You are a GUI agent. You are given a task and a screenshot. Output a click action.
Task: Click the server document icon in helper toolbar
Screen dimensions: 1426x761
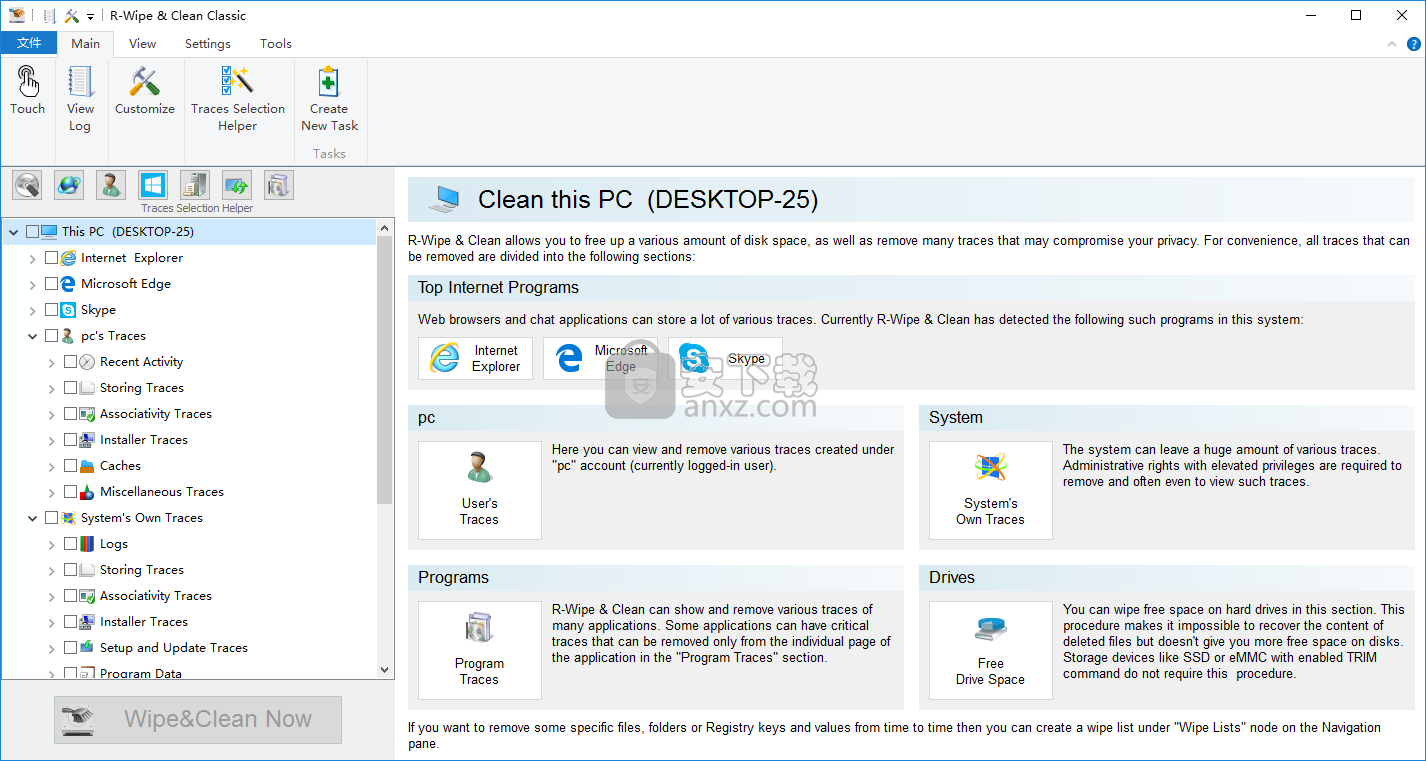click(x=195, y=185)
